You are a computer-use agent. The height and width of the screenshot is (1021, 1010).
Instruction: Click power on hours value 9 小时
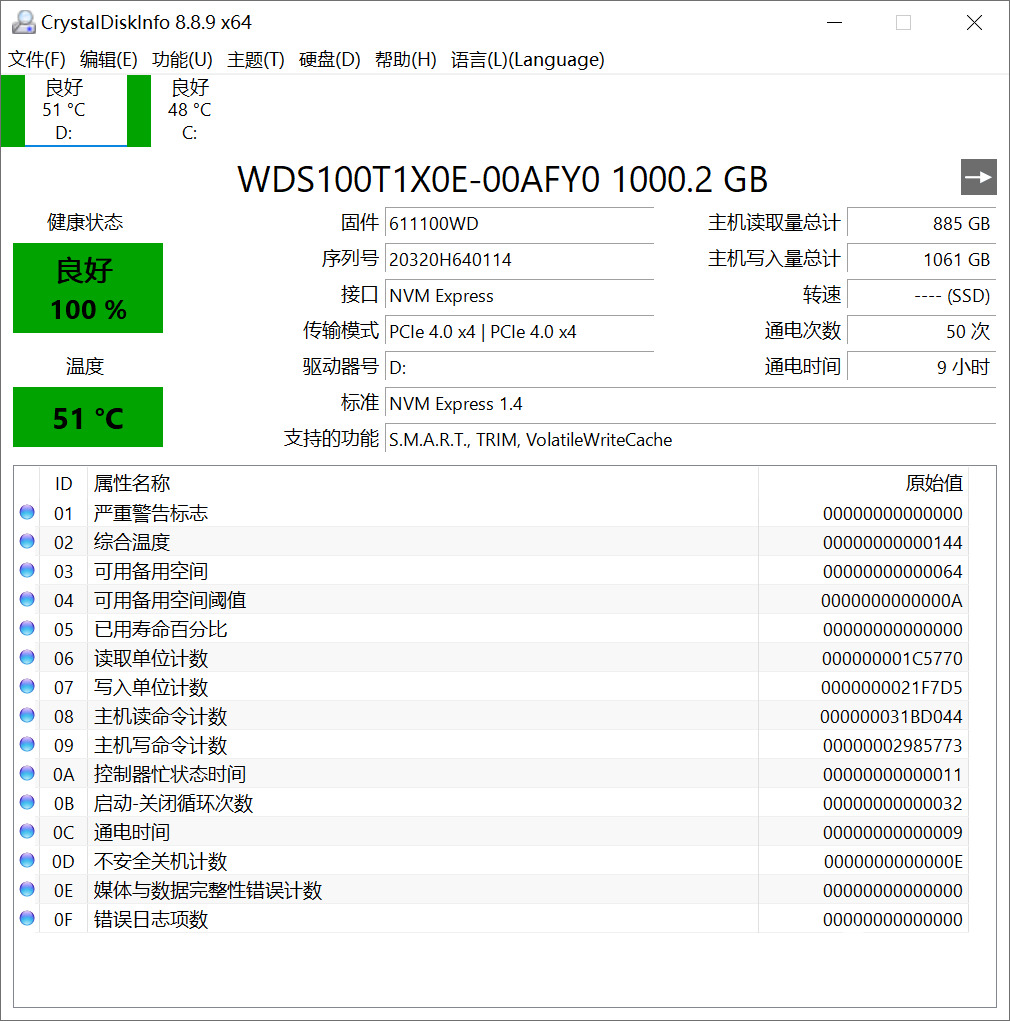[x=922, y=368]
